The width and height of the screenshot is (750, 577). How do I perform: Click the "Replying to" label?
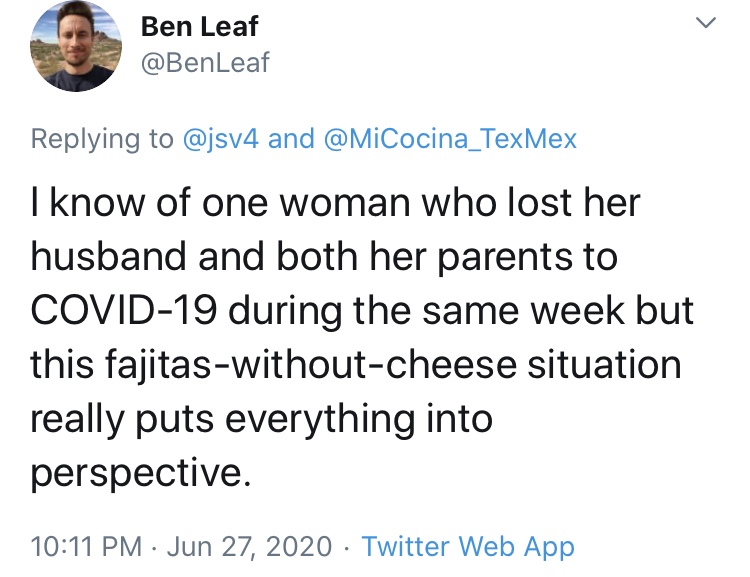click(x=102, y=138)
